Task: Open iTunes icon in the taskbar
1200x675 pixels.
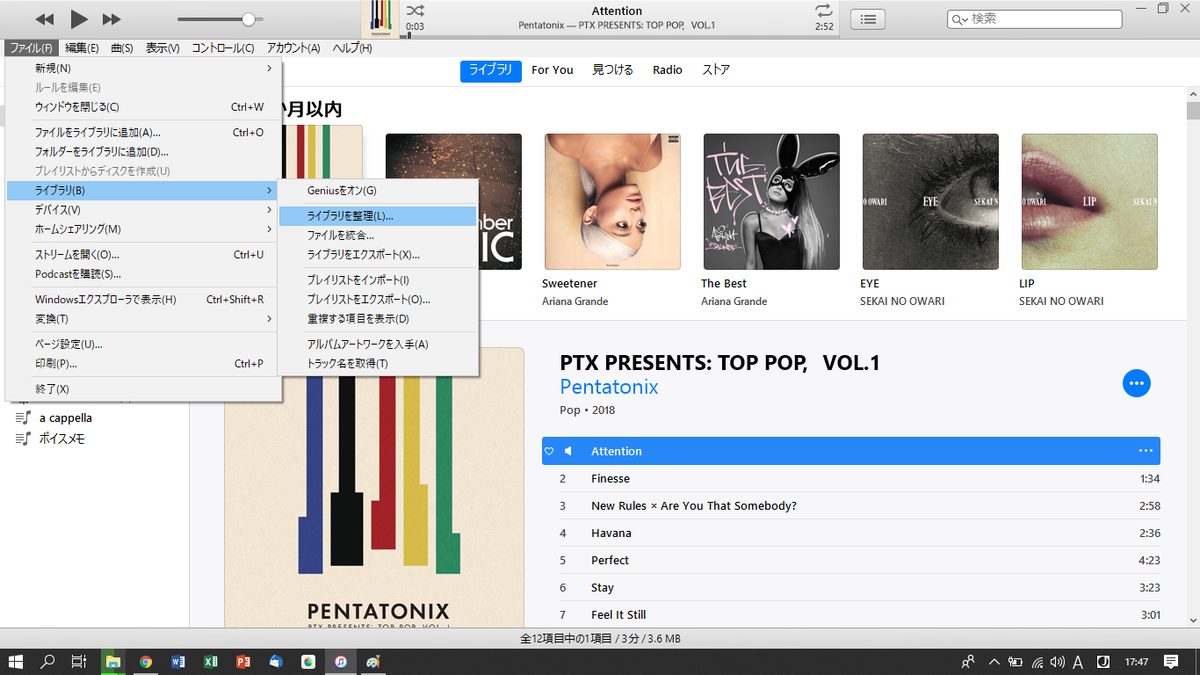Action: 341,662
